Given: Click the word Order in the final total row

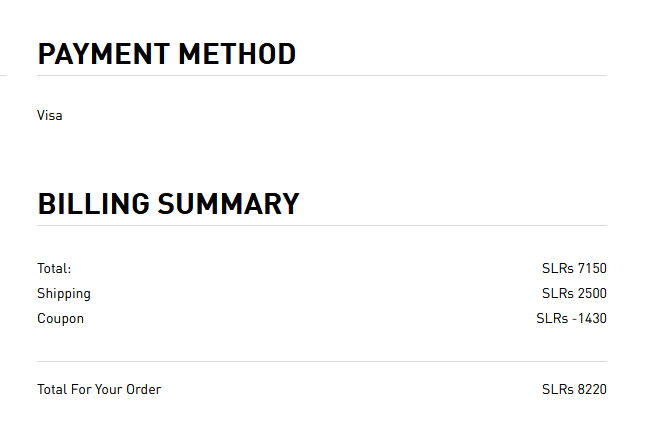Looking at the screenshot, I should pos(143,389).
